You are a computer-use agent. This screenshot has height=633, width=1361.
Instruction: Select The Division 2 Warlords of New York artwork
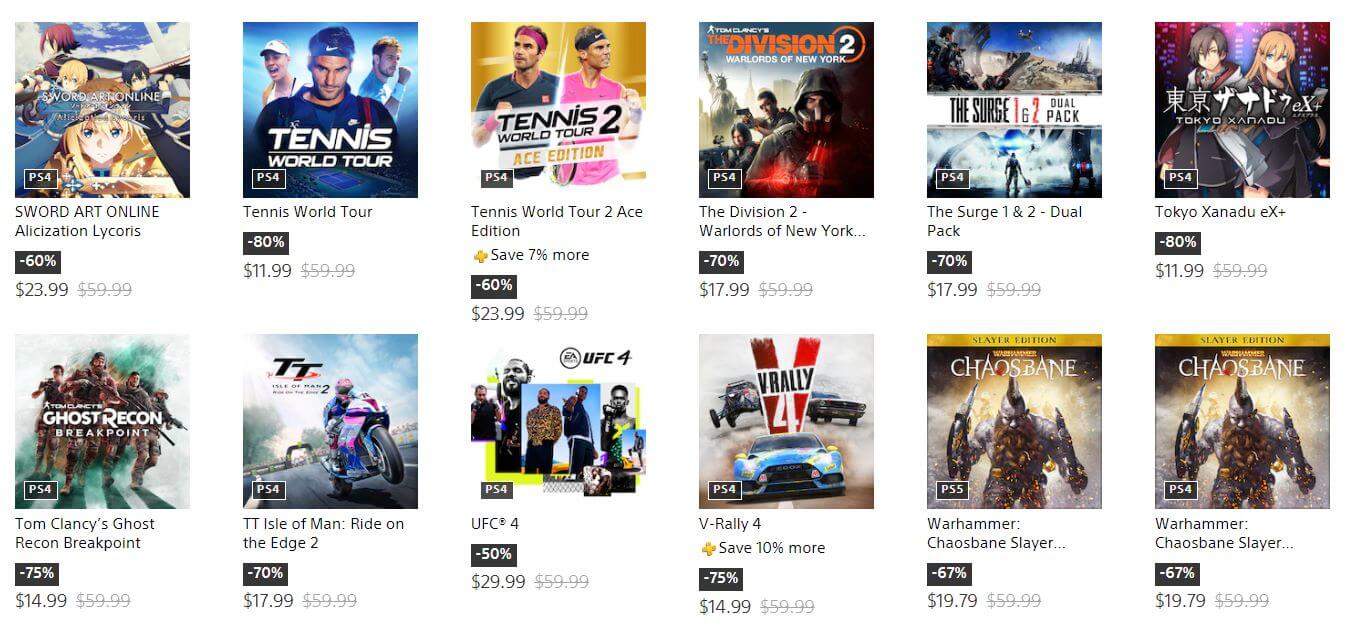[786, 110]
